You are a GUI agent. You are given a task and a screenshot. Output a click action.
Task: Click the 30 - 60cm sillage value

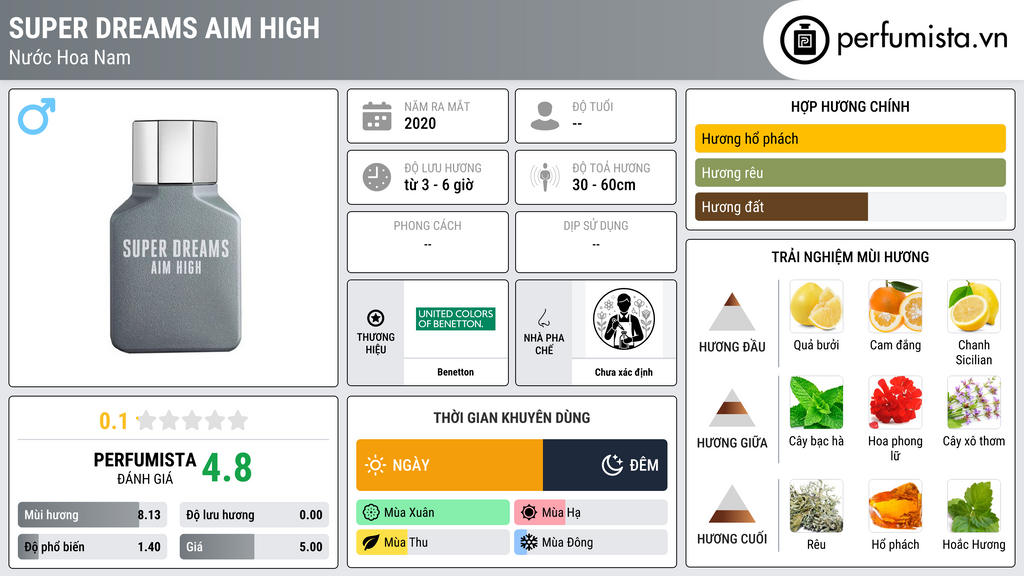pyautogui.click(x=604, y=185)
